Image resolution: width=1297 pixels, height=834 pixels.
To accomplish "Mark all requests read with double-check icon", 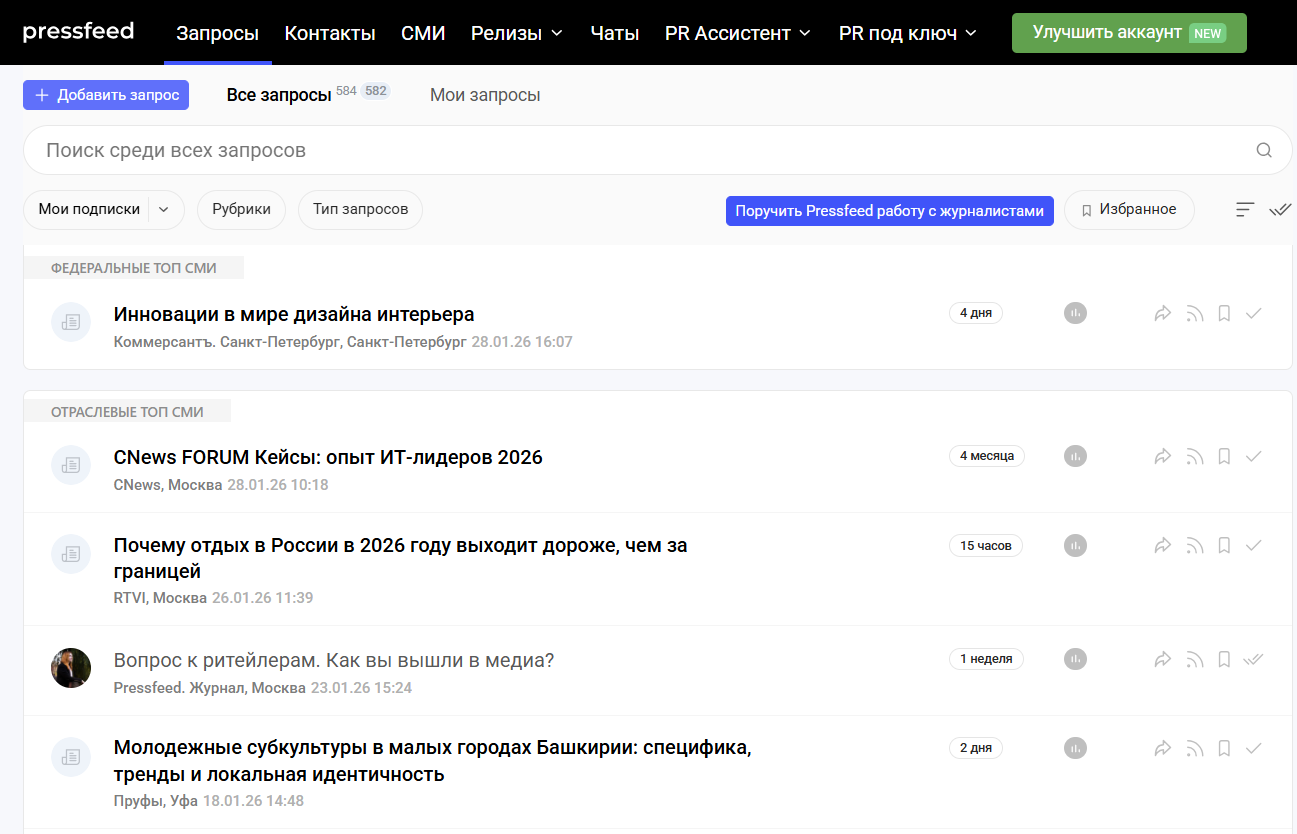I will 1280,210.
